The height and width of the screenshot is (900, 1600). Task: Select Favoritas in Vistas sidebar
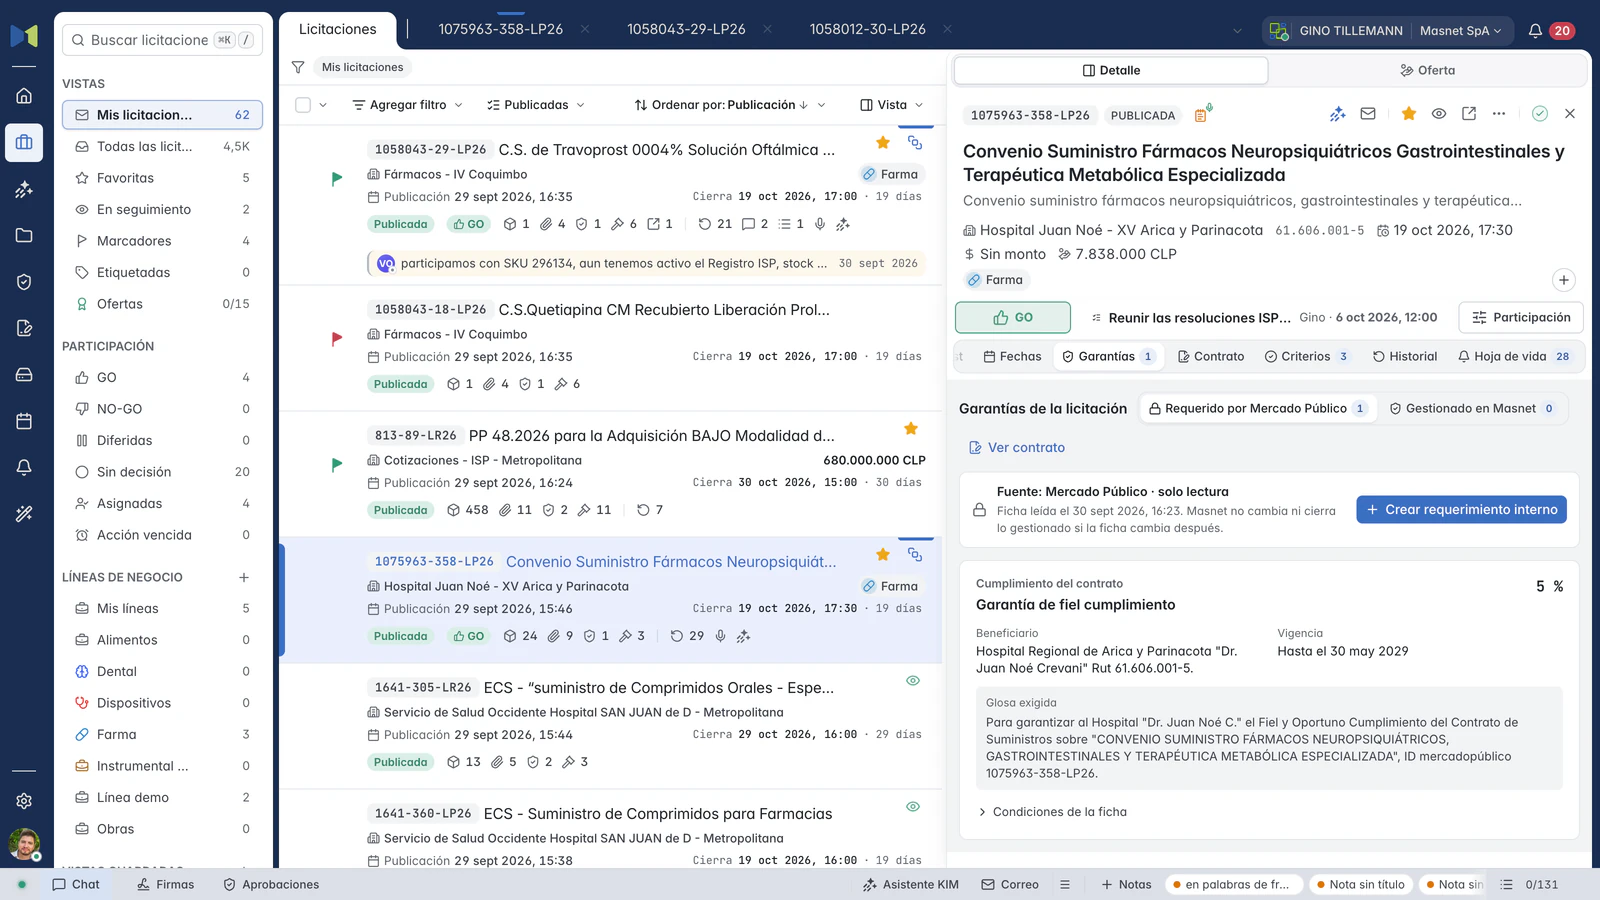pyautogui.click(x=163, y=178)
